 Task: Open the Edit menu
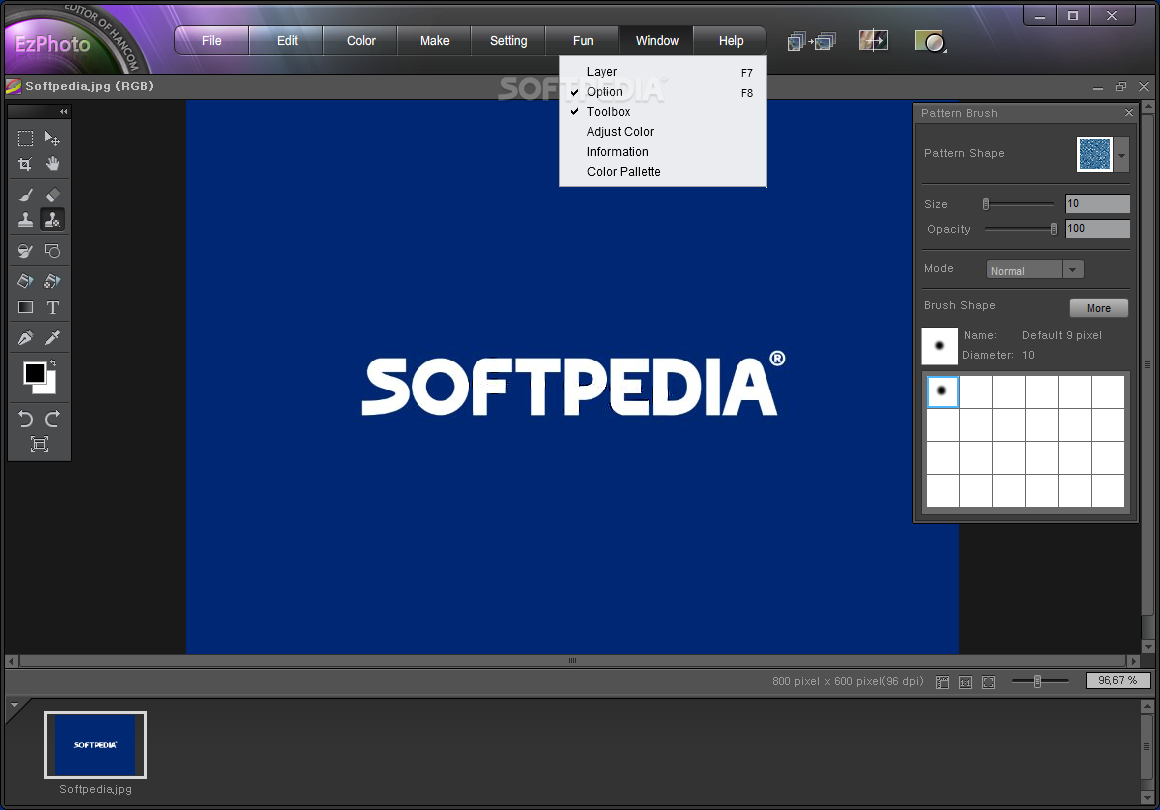pyautogui.click(x=287, y=41)
